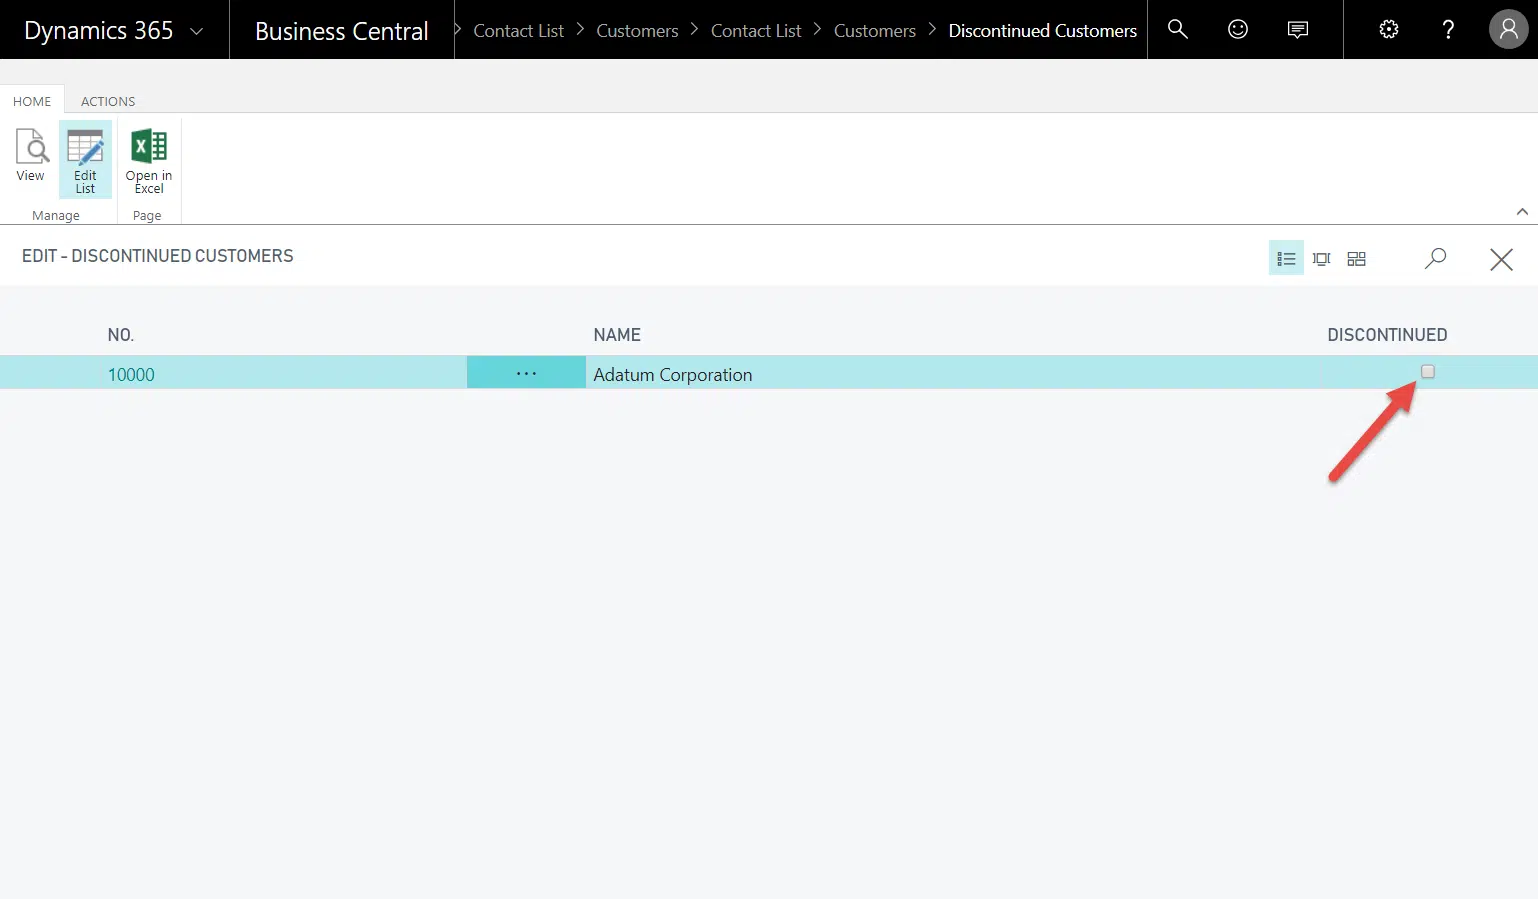Viewport: 1538px width, 899px height.
Task: Open the user account avatar
Action: [1508, 30]
